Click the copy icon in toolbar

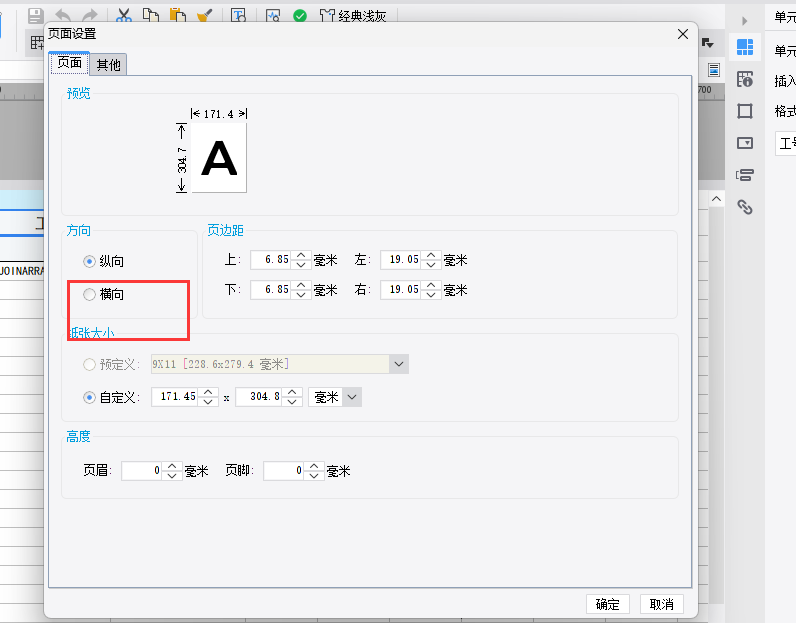click(x=151, y=15)
